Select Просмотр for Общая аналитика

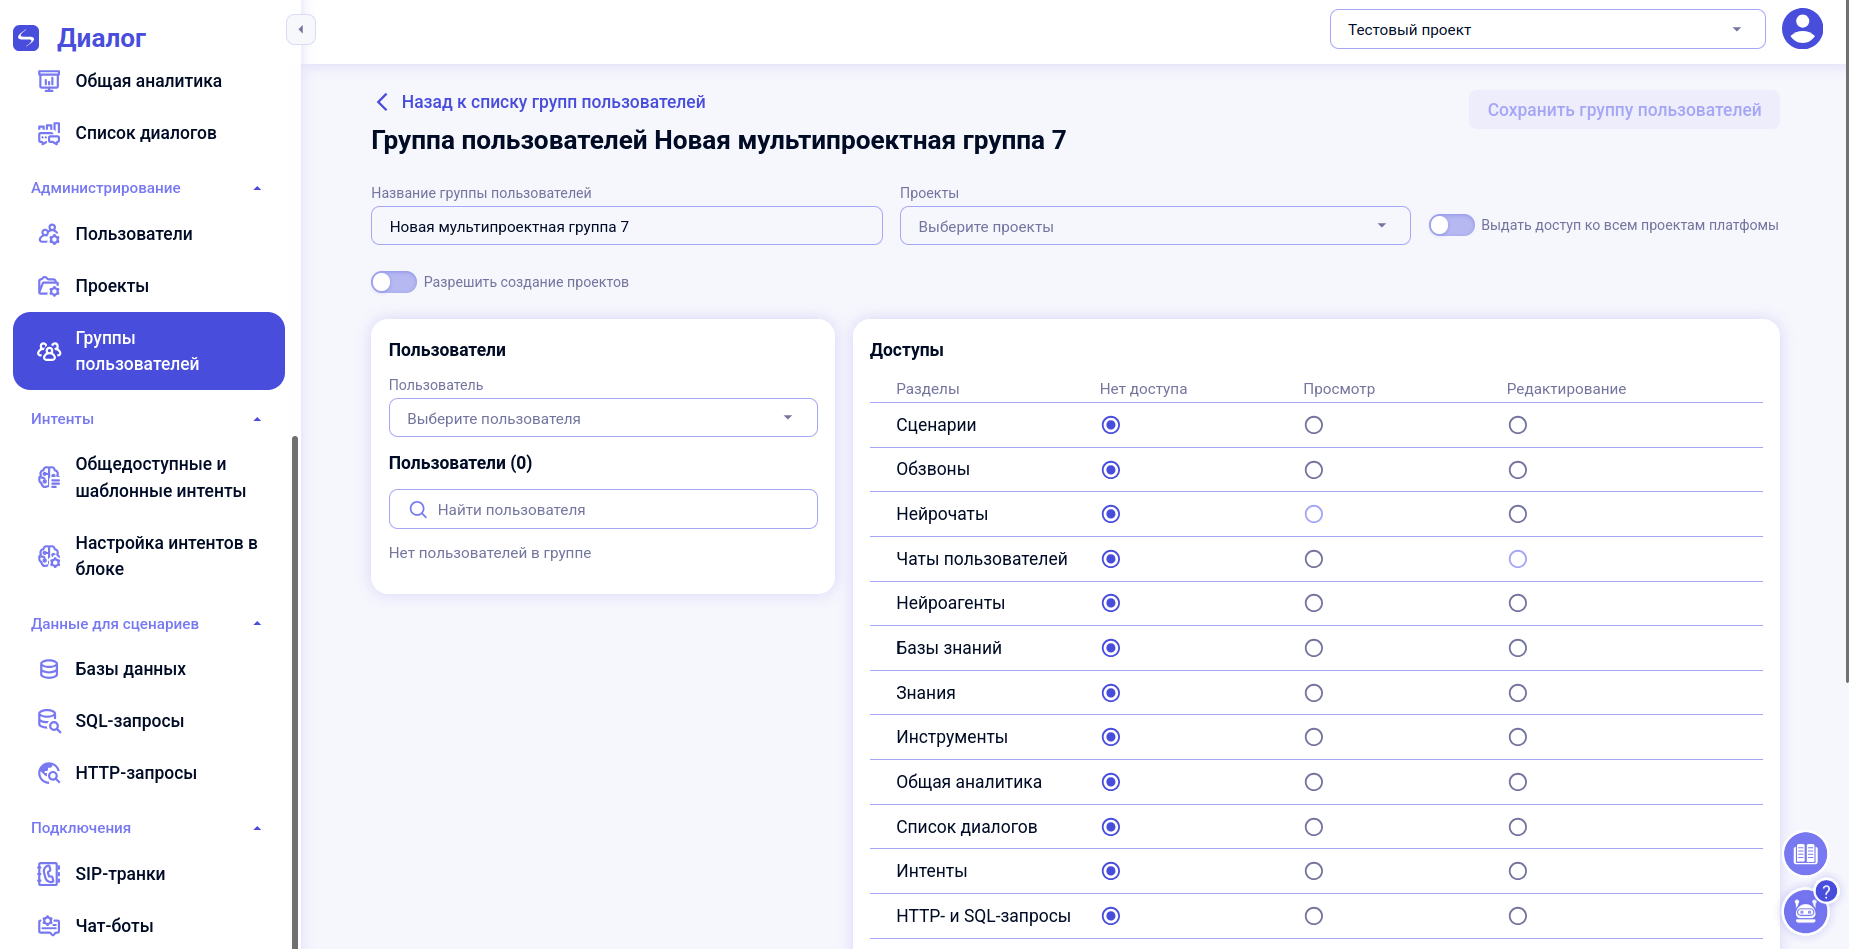[1314, 782]
